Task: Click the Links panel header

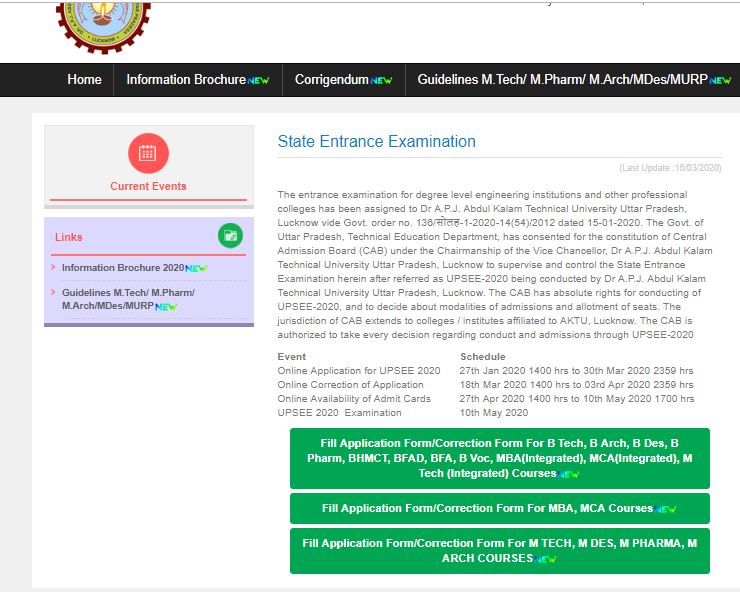Action: click(x=69, y=237)
